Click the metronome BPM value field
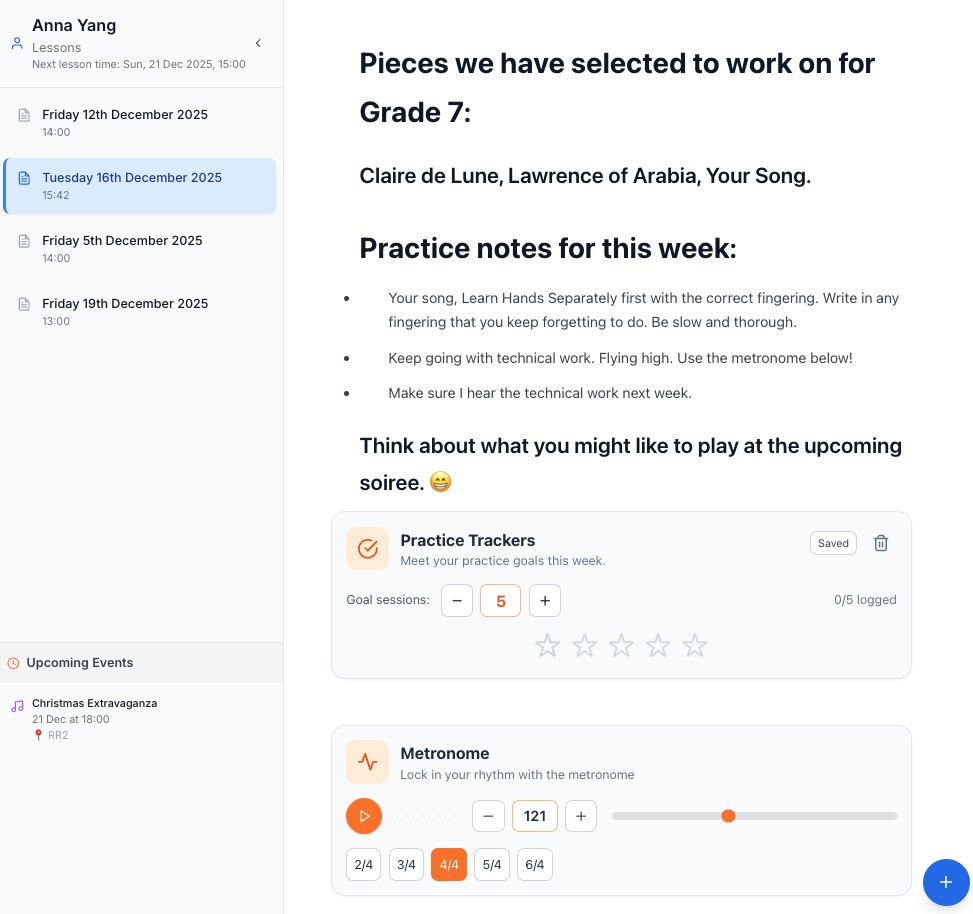This screenshot has height=914, width=973. (535, 816)
